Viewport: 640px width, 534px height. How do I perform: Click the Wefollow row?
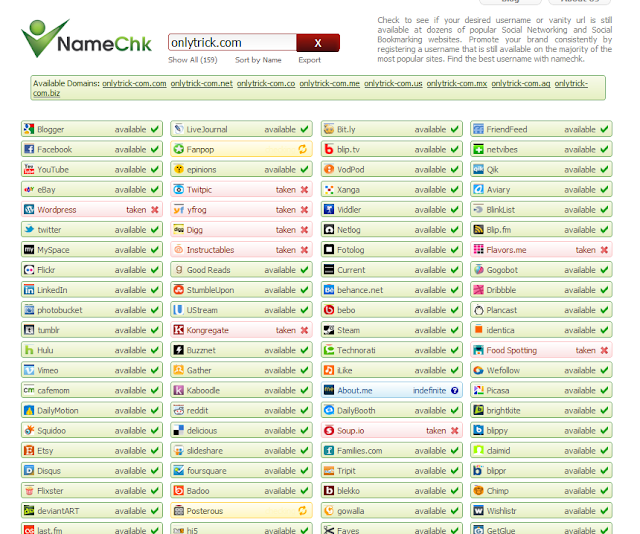[541, 370]
